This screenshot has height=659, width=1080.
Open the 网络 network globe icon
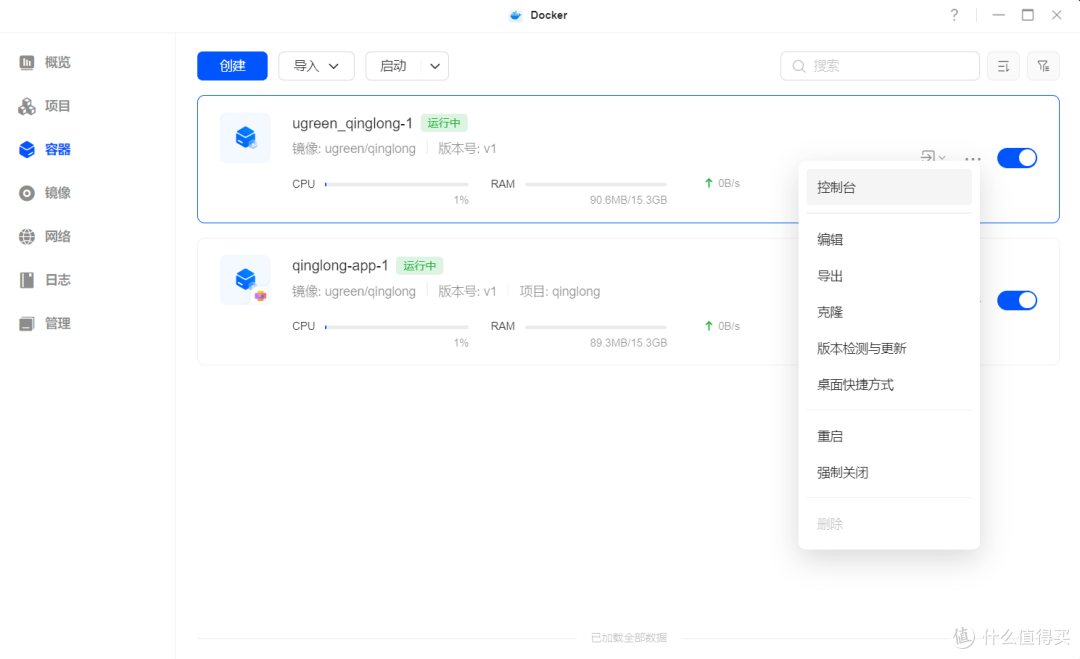tap(27, 236)
